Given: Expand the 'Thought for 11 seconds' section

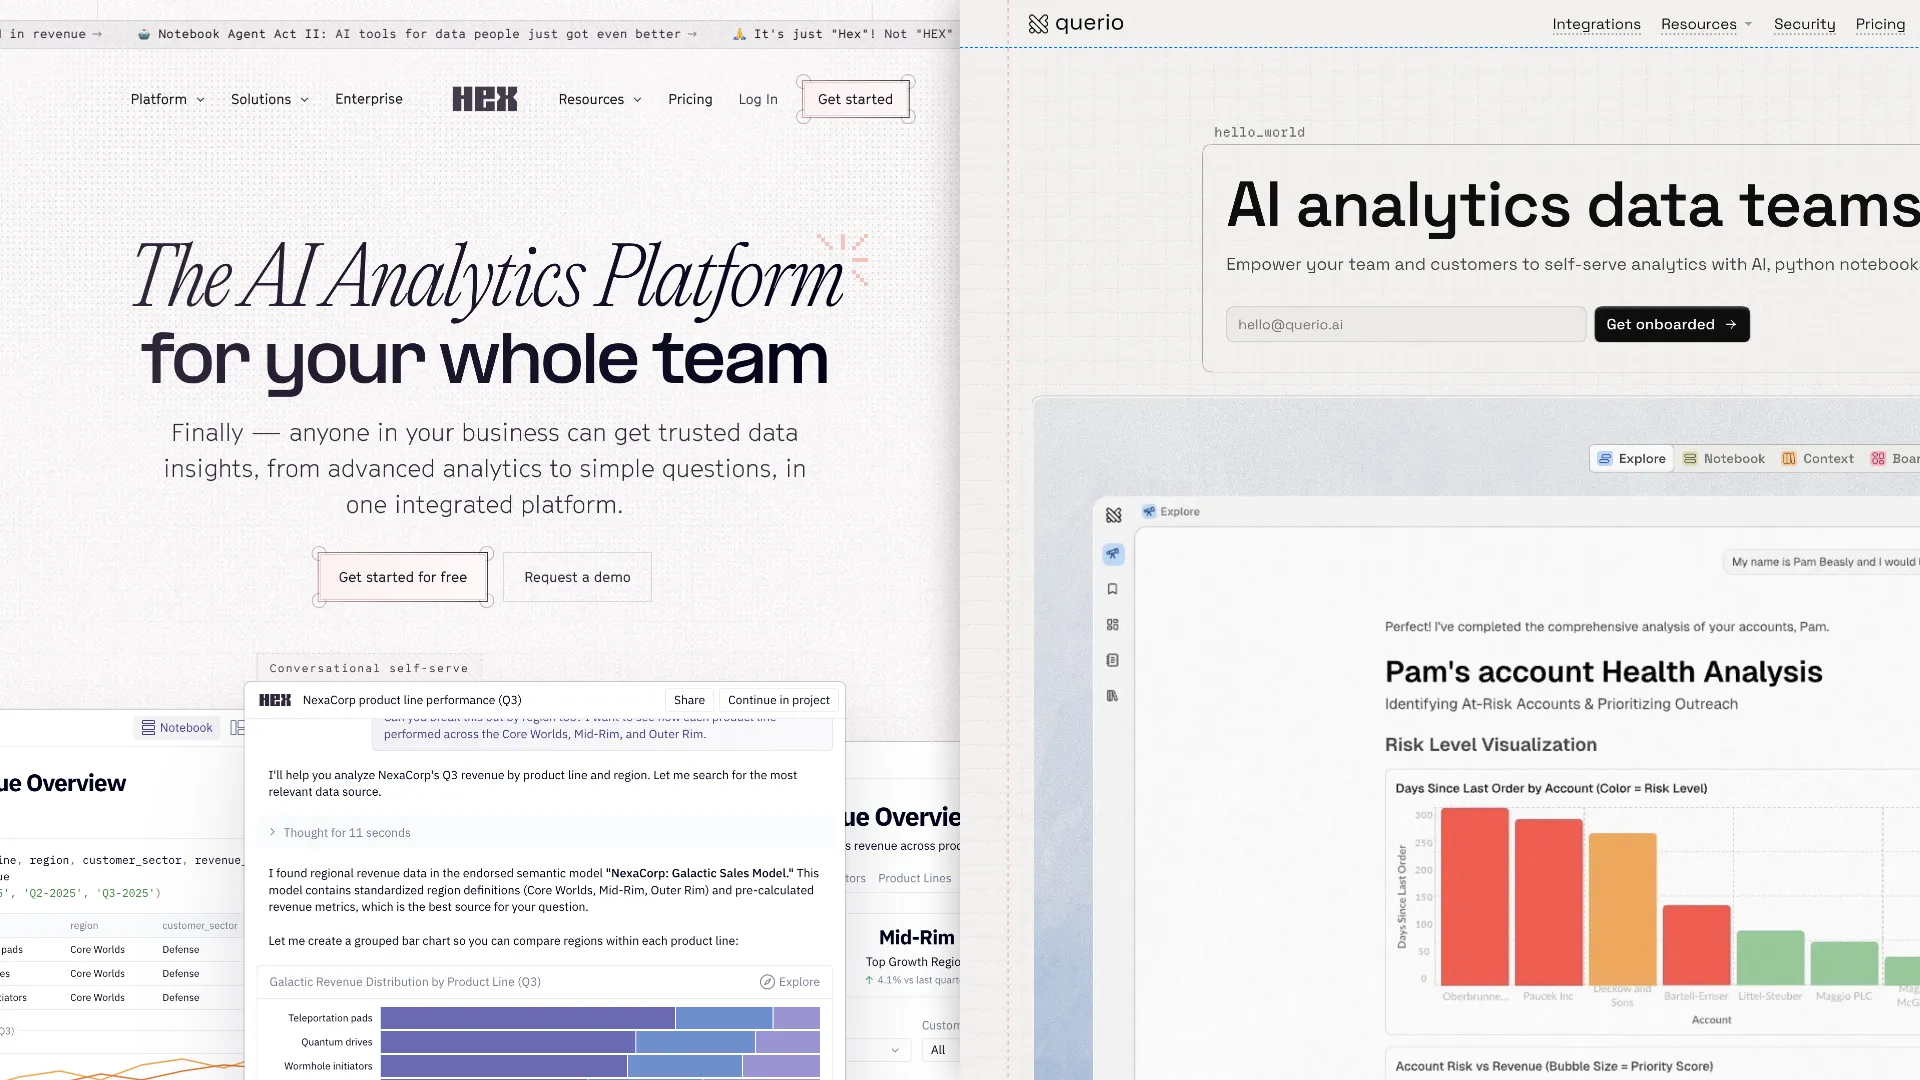Looking at the screenshot, I should (339, 833).
